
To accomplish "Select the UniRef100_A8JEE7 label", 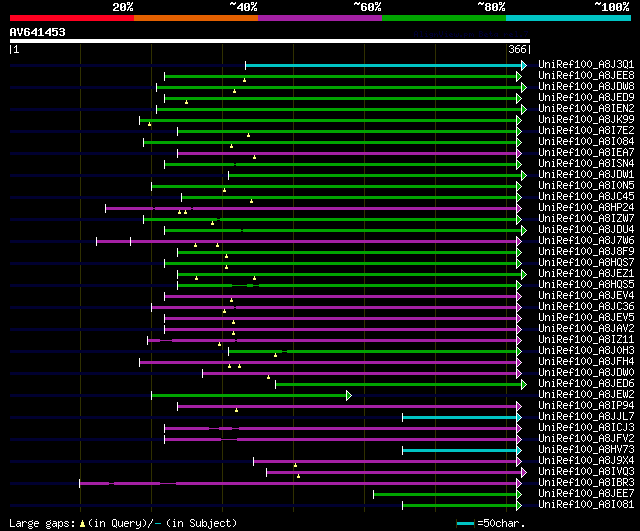I will point(586,494).
